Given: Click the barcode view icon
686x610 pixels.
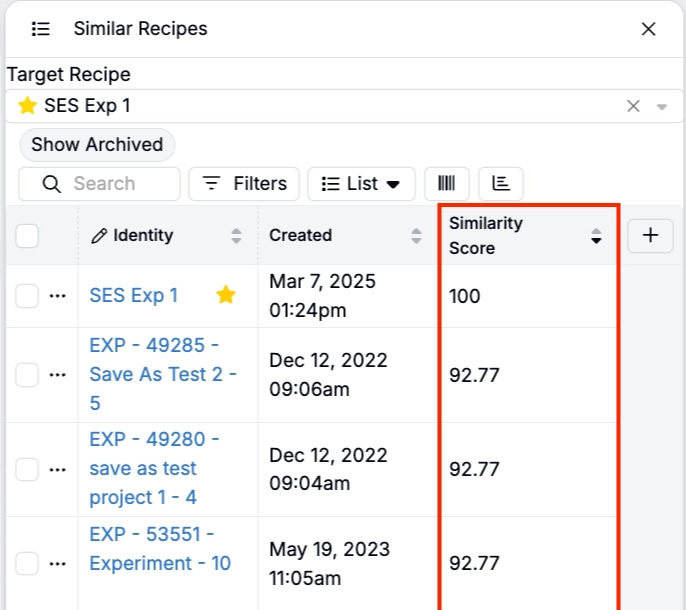Looking at the screenshot, I should 446,184.
